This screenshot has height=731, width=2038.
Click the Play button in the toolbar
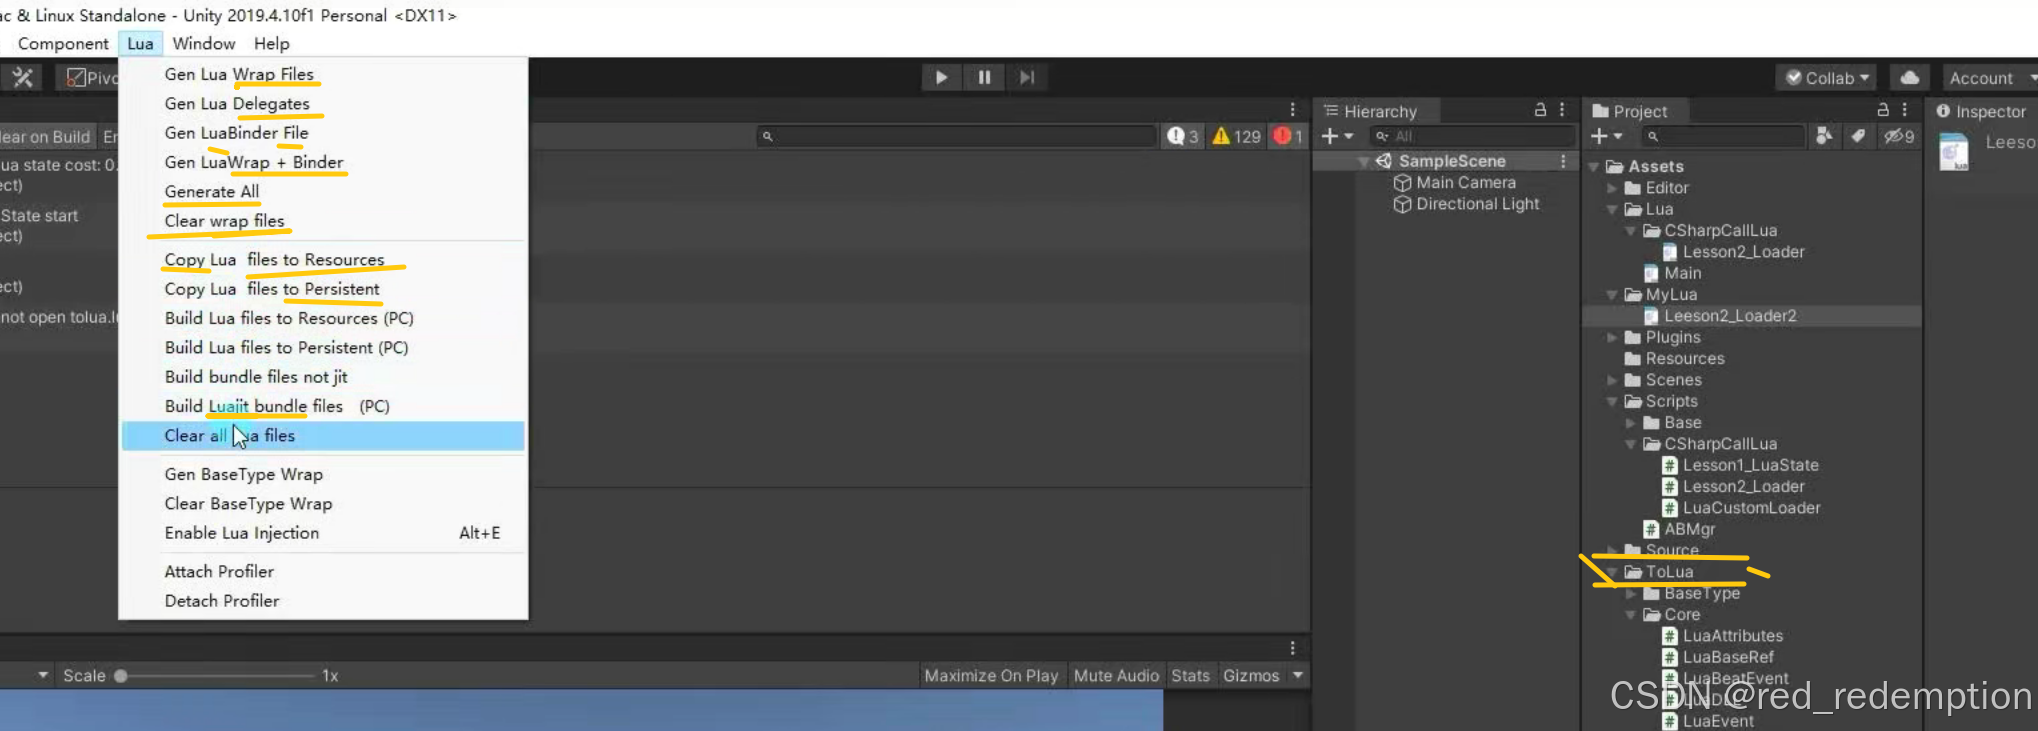click(941, 77)
